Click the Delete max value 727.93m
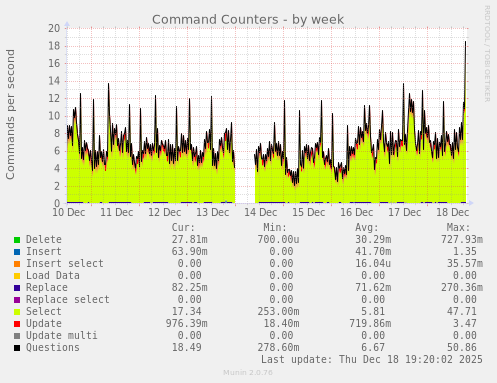497x383 pixels. point(462,240)
